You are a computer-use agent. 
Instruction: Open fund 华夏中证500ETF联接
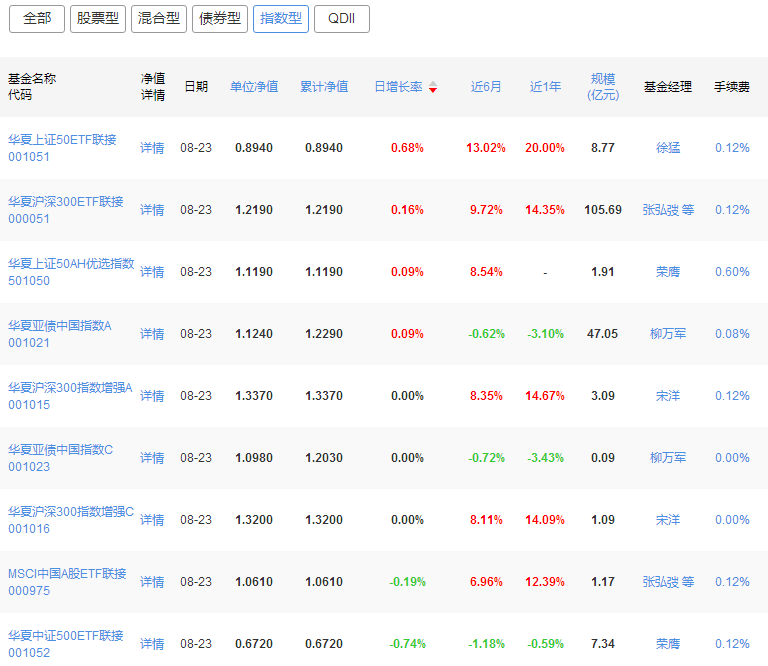point(66,636)
